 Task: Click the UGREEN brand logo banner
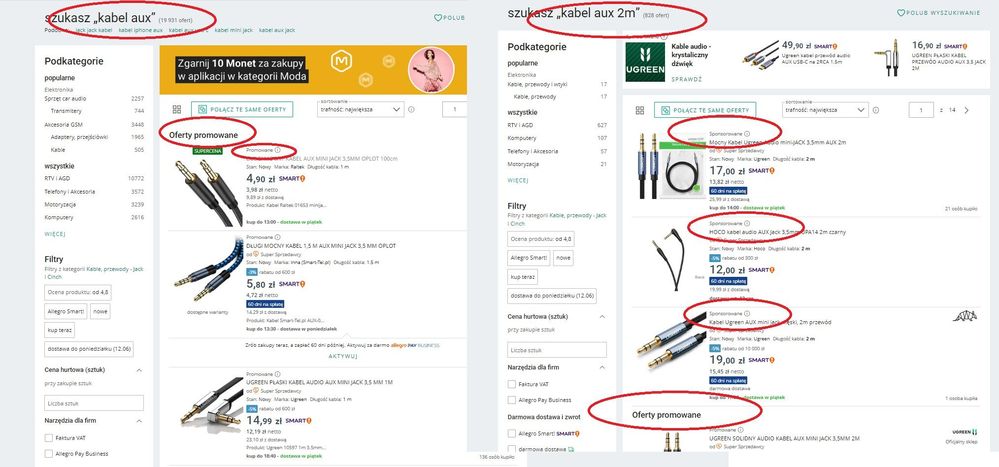coord(645,62)
